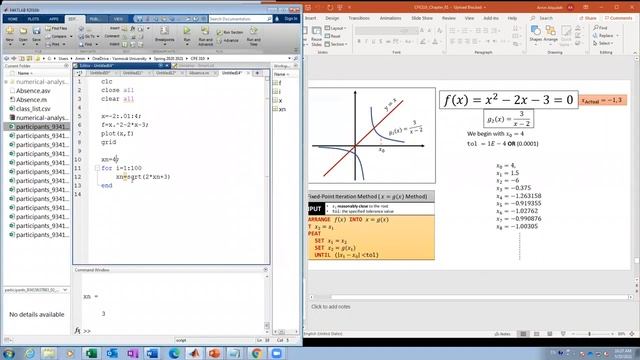This screenshot has width=640, height=360.
Task: Click the Open folder icon in MATLAB
Action: [23, 31]
